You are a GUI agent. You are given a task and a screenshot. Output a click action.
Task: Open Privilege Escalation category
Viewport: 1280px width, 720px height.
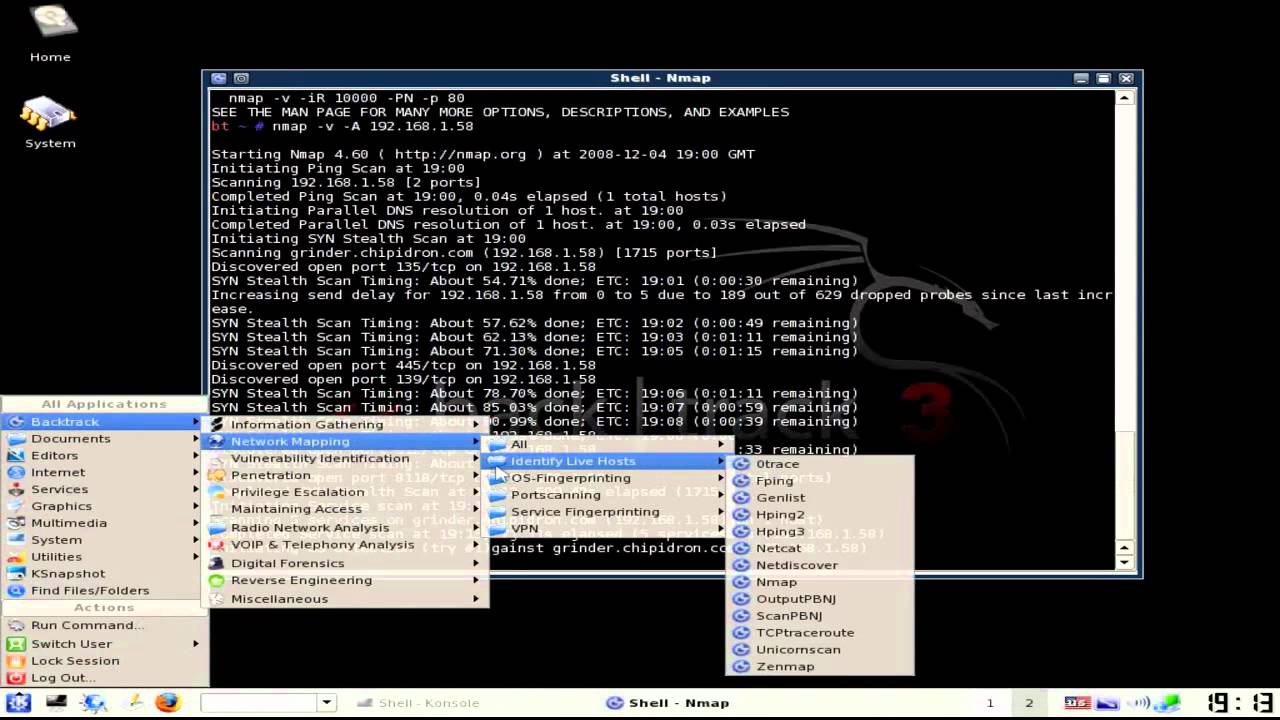pos(345,493)
